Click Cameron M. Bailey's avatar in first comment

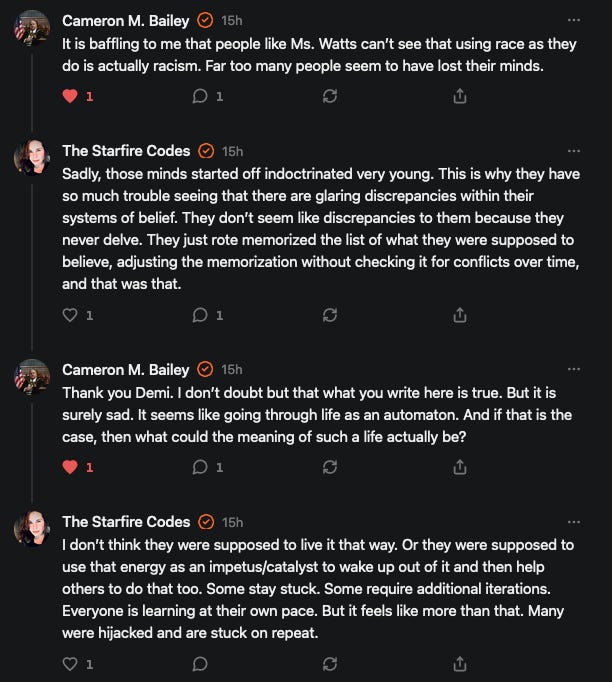(32, 28)
